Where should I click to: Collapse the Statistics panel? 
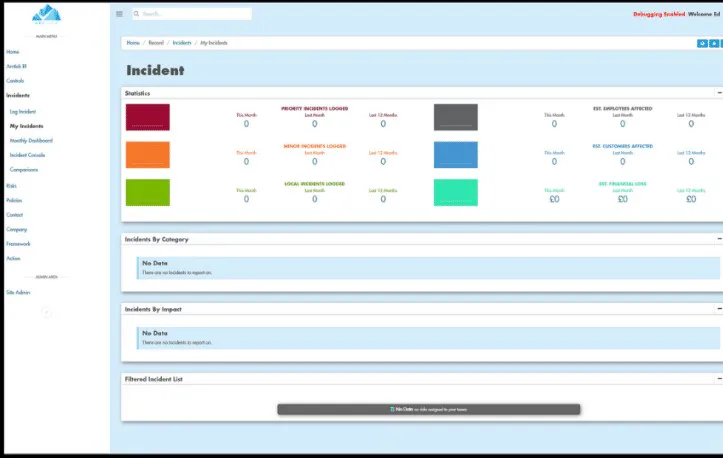tap(719, 93)
